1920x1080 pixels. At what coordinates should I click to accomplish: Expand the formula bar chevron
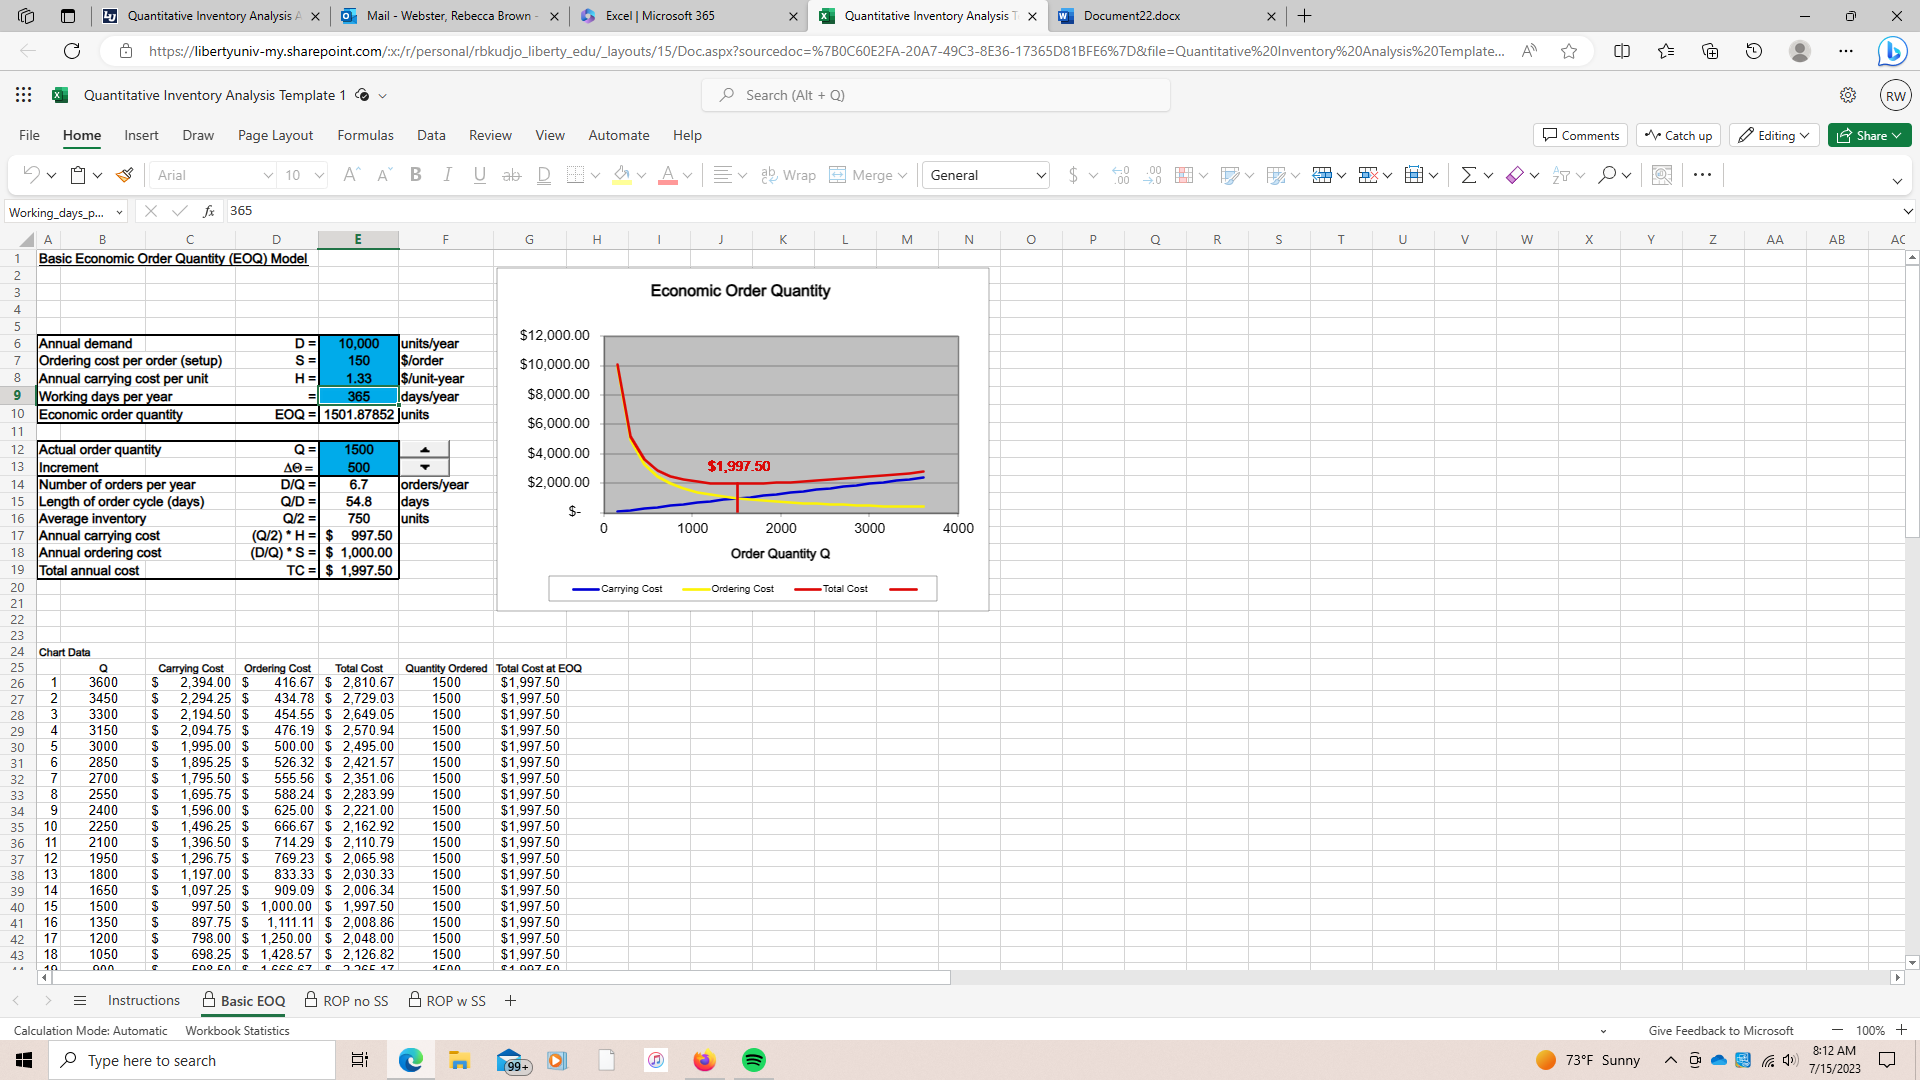pos(1907,211)
